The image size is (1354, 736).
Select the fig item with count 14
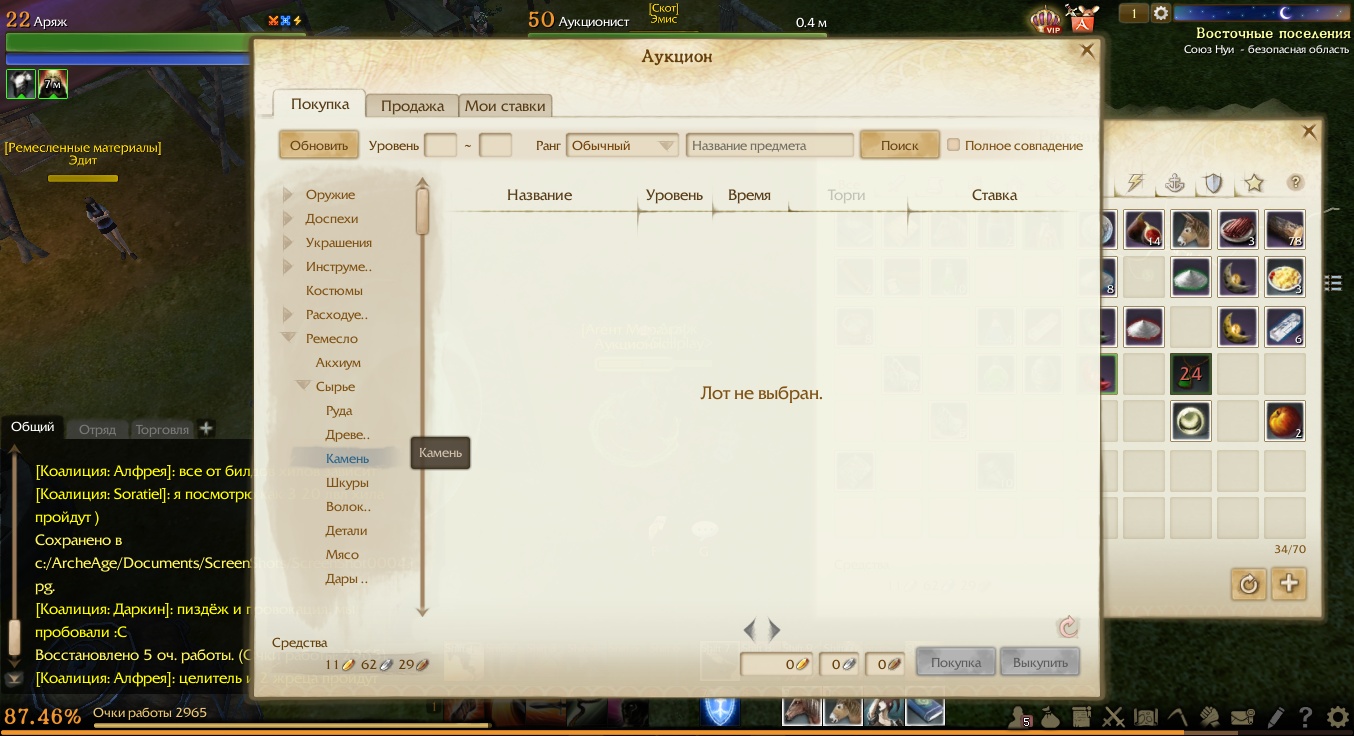[1143, 229]
